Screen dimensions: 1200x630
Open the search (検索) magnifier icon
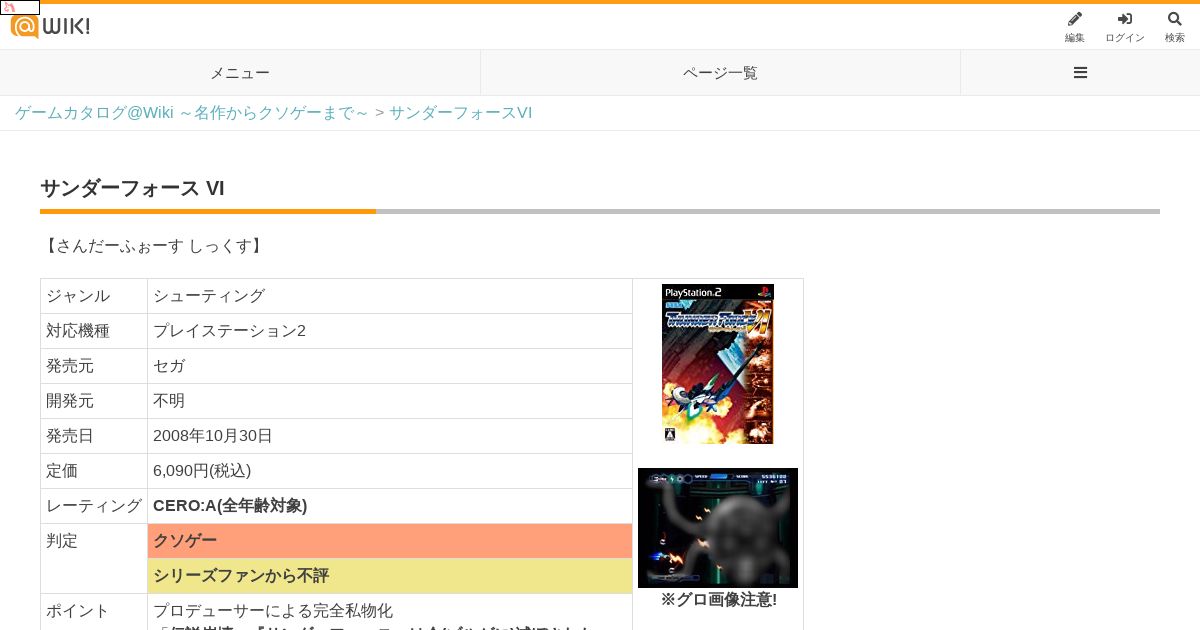(1175, 27)
